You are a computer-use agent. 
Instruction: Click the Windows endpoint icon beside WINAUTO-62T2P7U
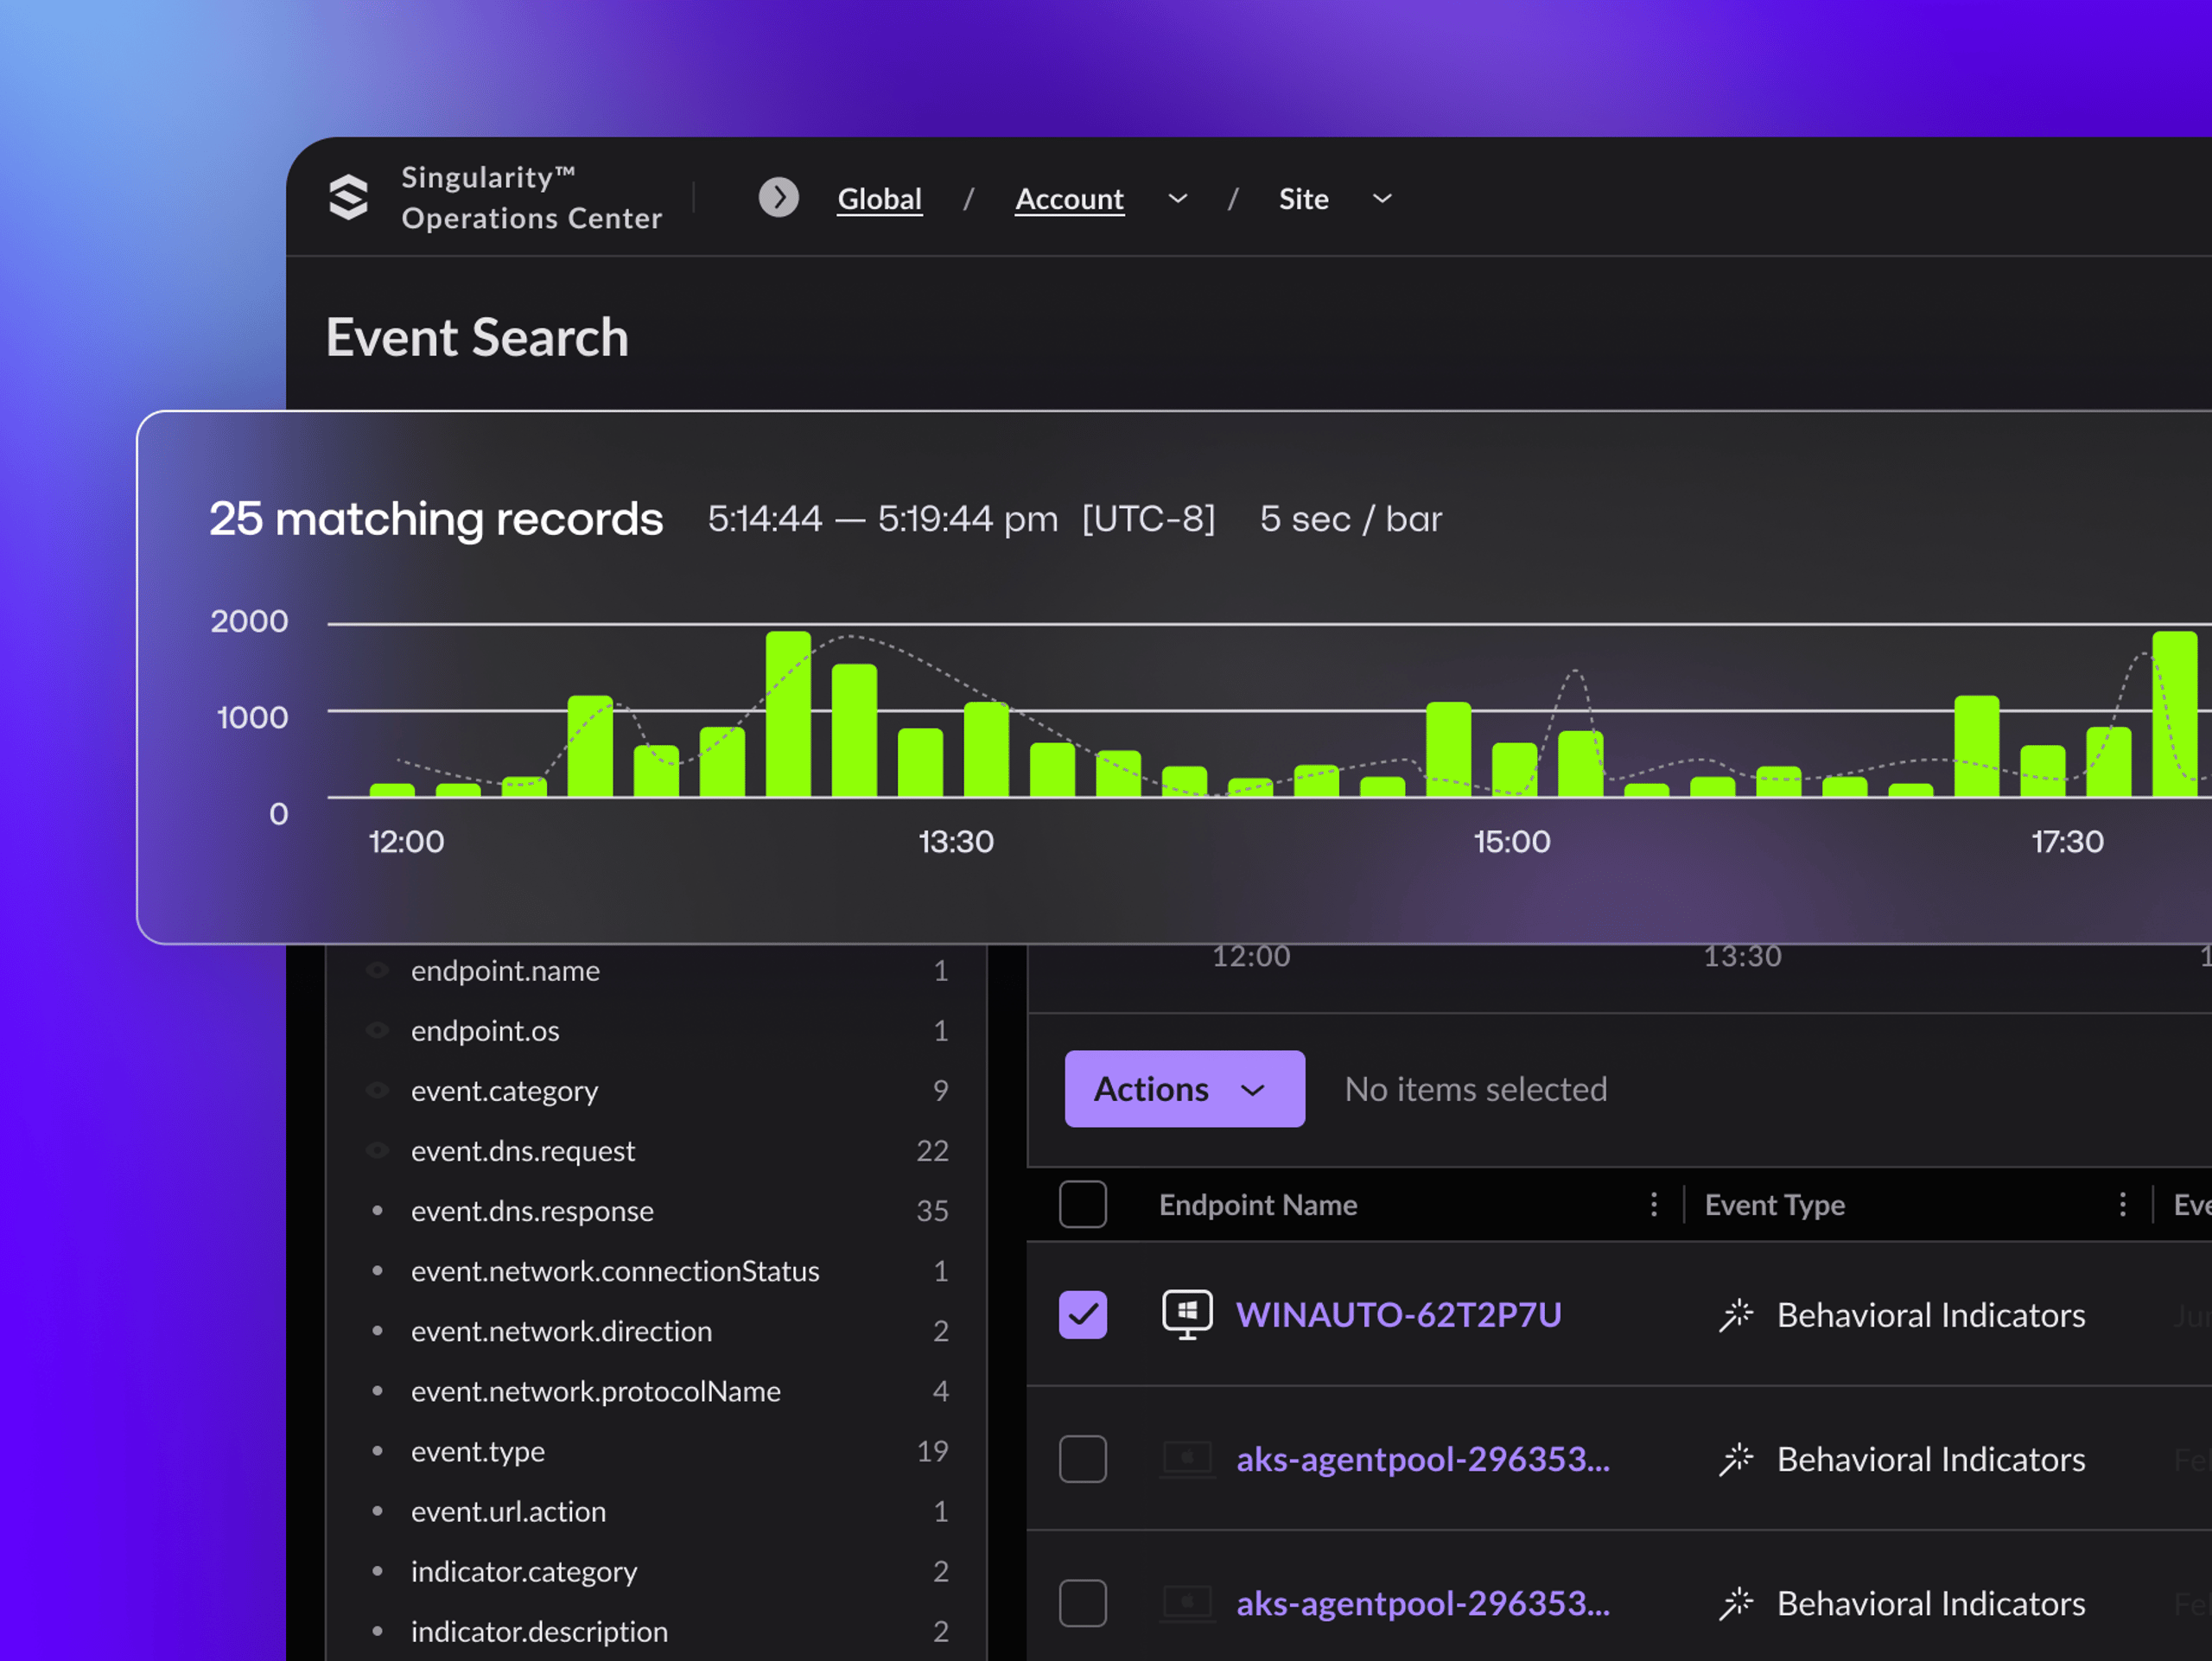1187,1314
